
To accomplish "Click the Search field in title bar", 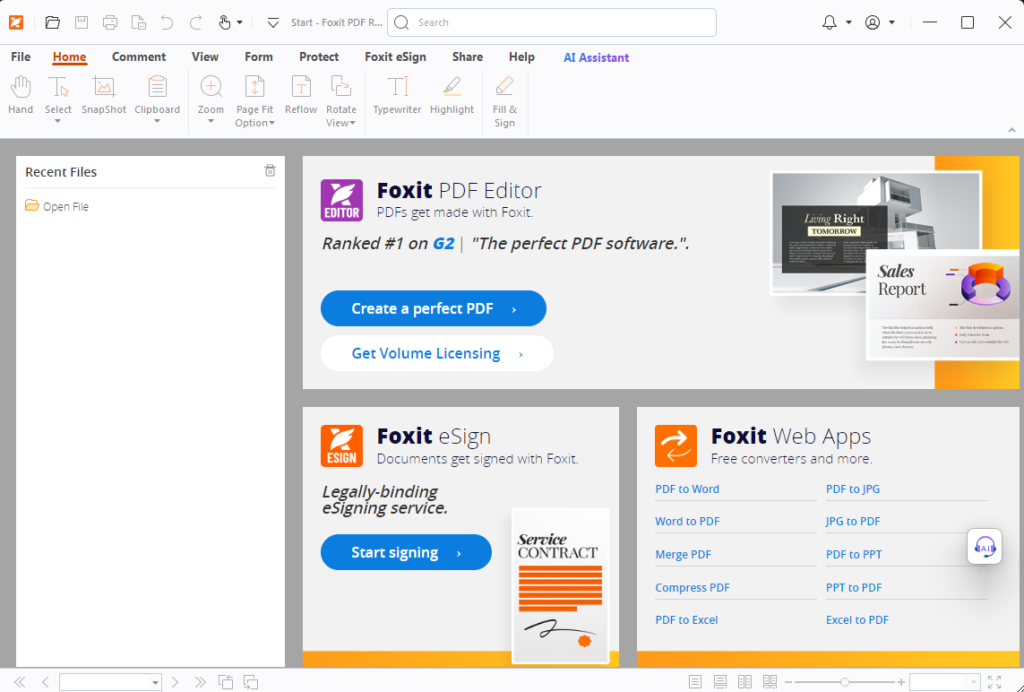I will (552, 22).
